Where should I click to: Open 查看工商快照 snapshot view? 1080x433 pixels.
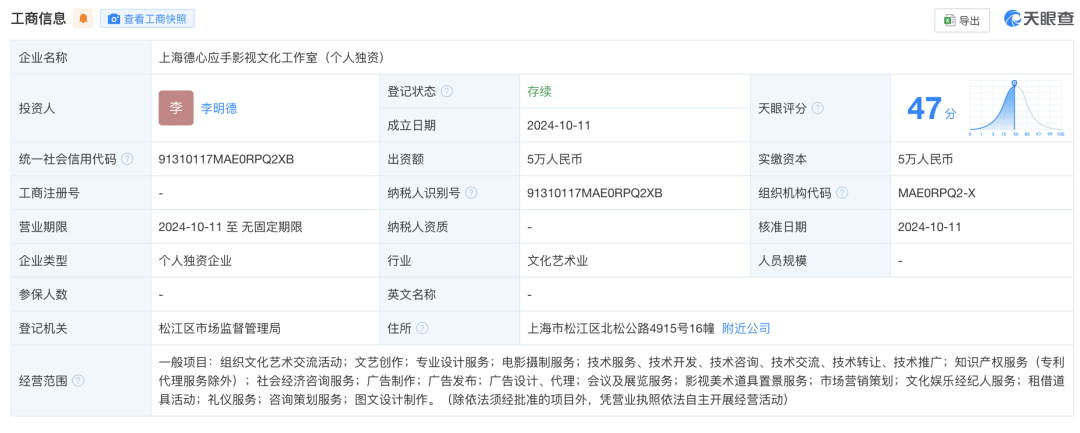point(146,18)
